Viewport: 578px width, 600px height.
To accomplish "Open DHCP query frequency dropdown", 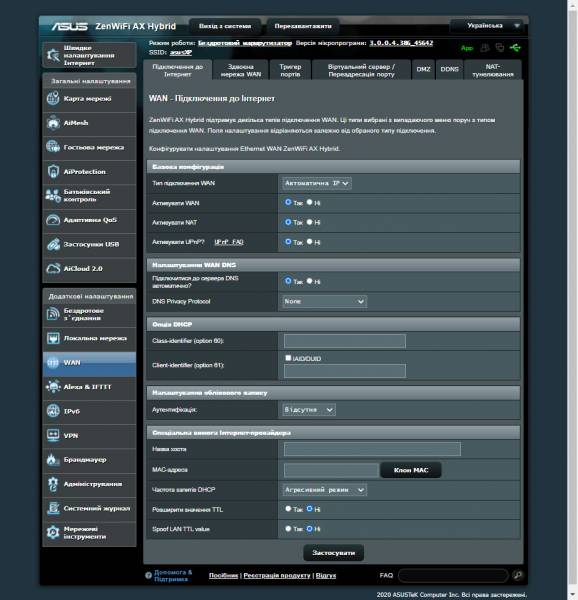I will [324, 490].
